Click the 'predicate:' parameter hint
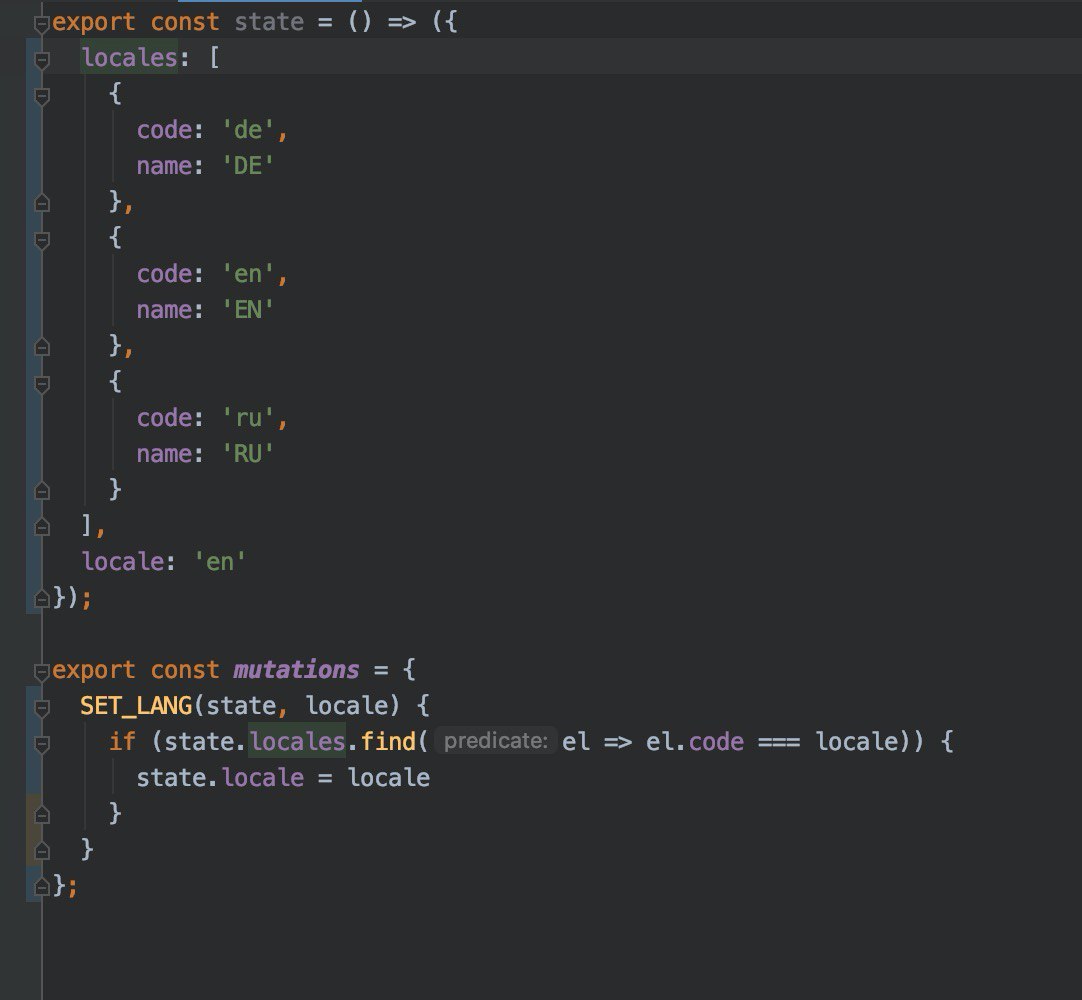 (495, 741)
